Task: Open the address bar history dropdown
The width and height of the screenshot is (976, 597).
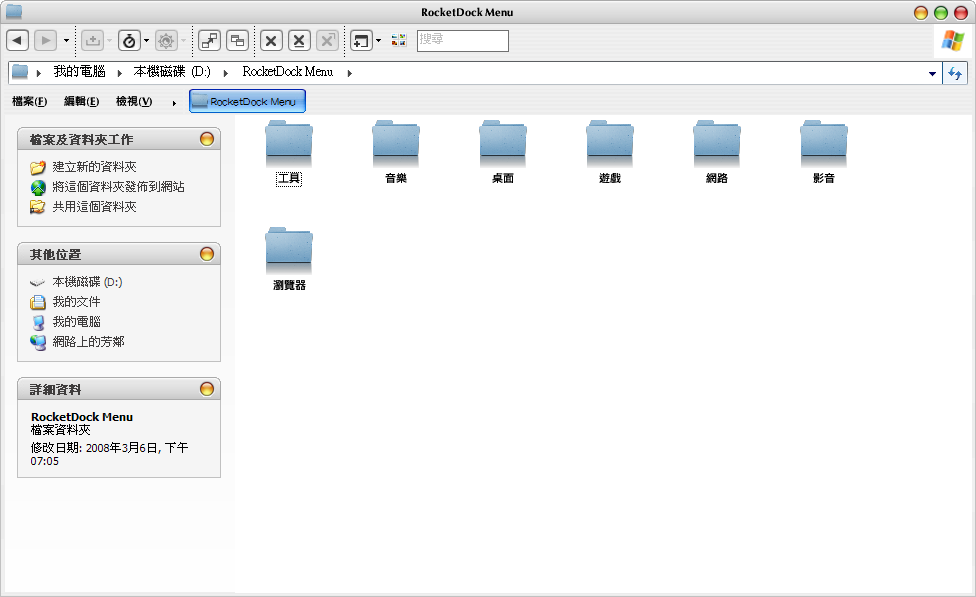Action: pyautogui.click(x=932, y=73)
